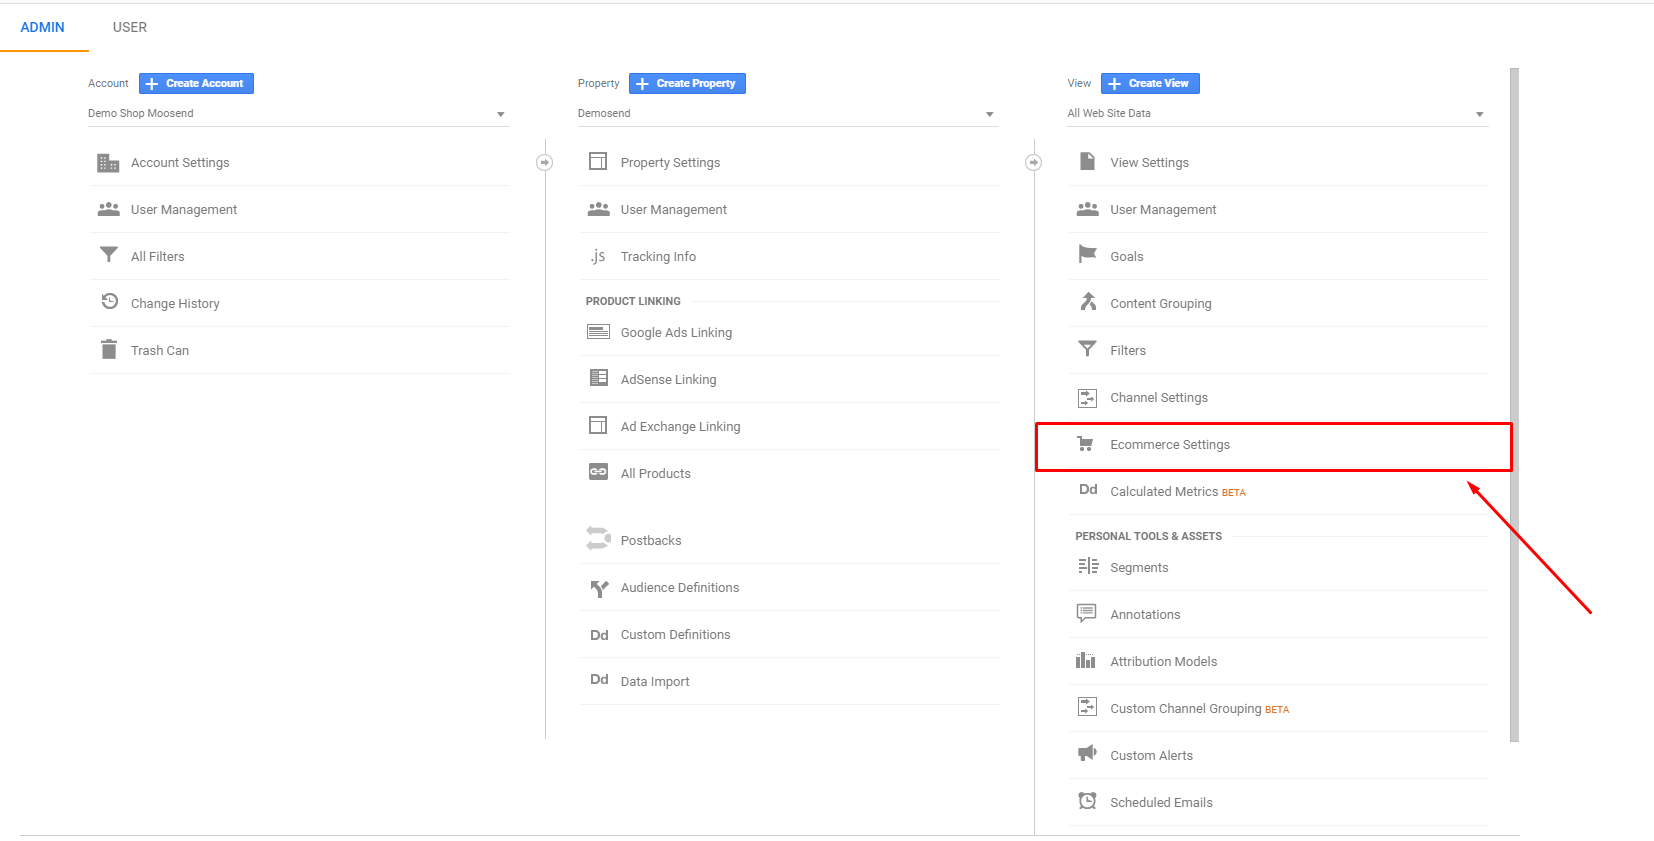This screenshot has height=841, width=1654.
Task: Click the arrow between Account and Property columns
Action: point(544,162)
